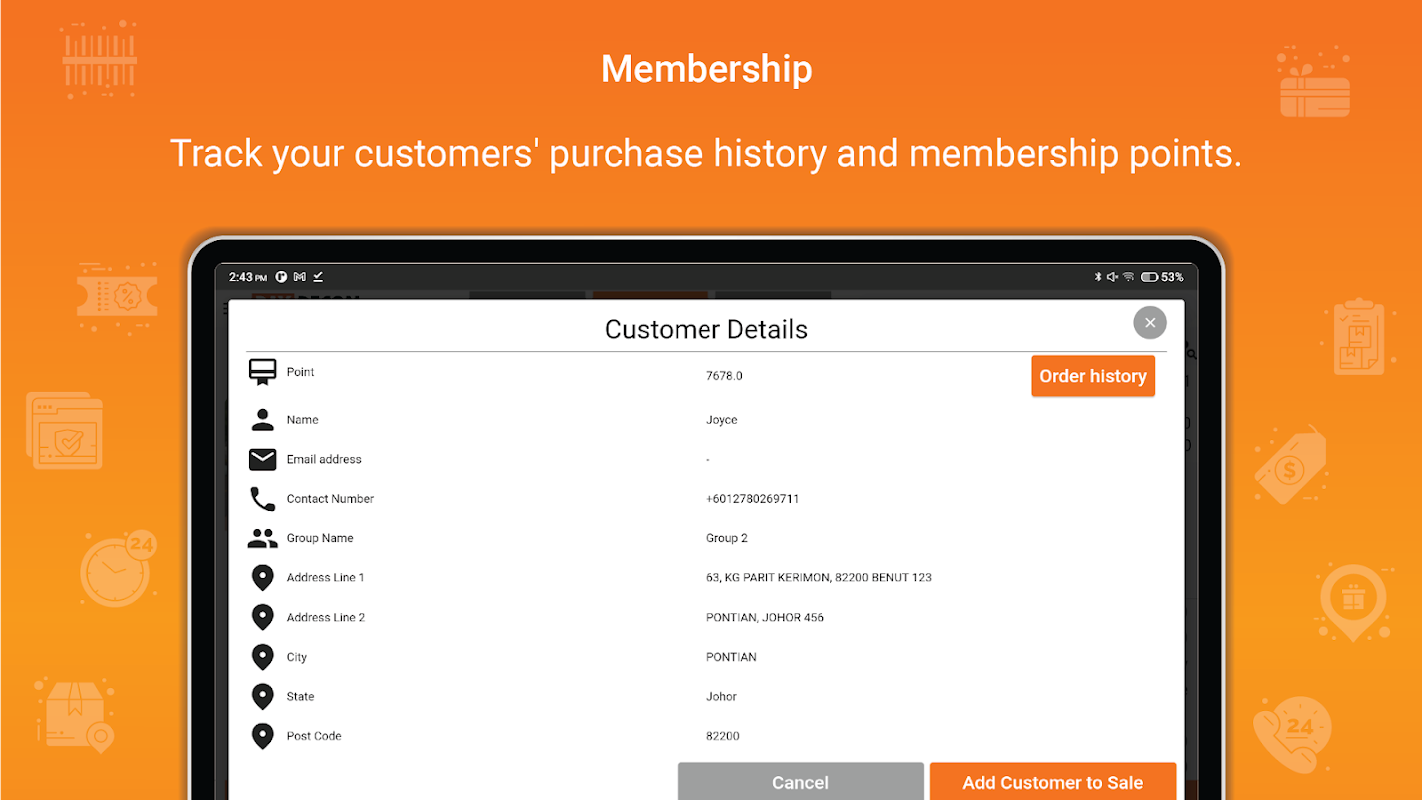Click the Point membership card icon
The image size is (1422, 800).
(x=262, y=372)
